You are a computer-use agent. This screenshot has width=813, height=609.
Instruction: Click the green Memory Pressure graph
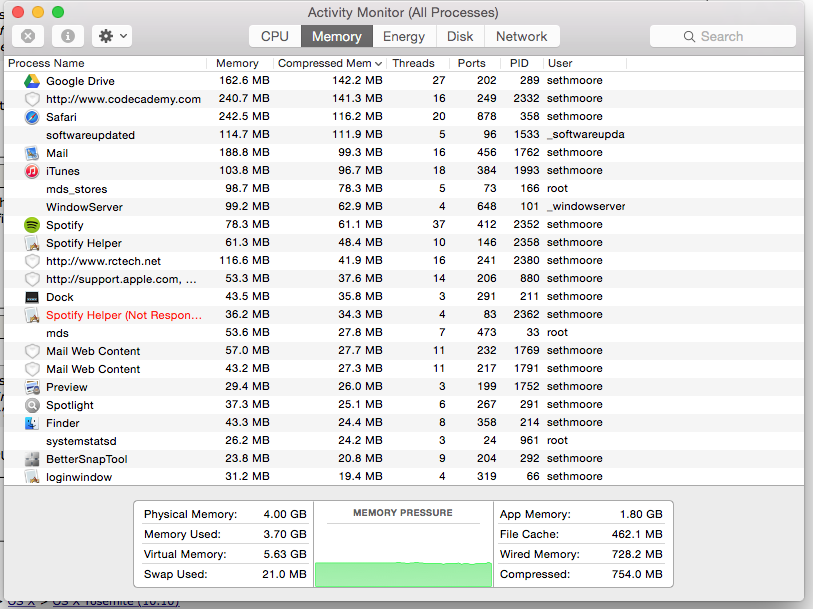click(403, 574)
